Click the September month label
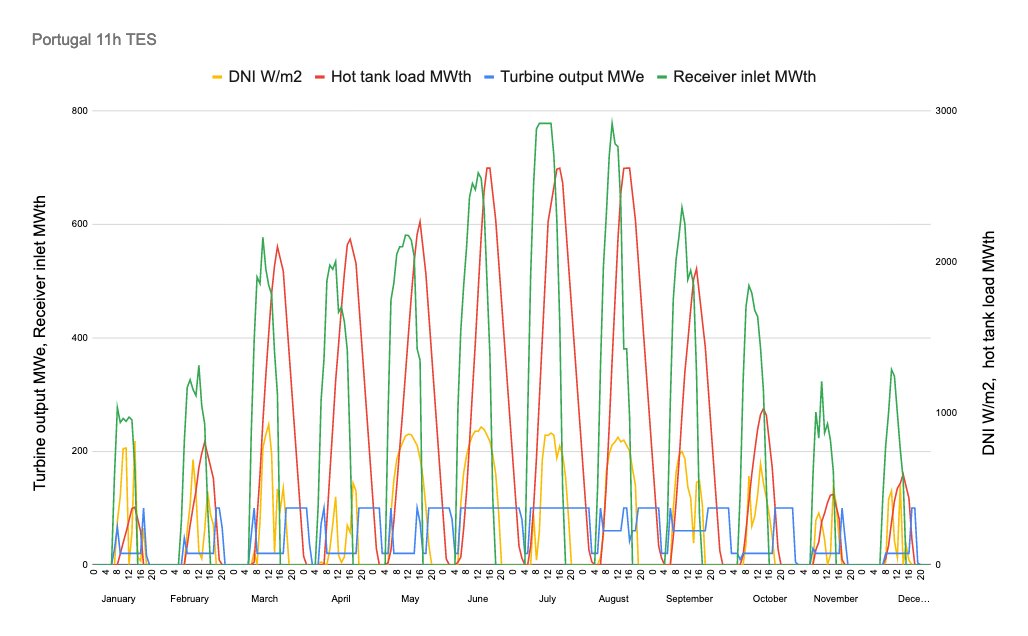 pyautogui.click(x=689, y=599)
